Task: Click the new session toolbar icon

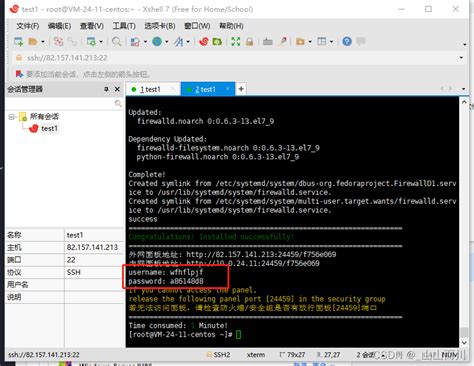Action: coord(18,42)
